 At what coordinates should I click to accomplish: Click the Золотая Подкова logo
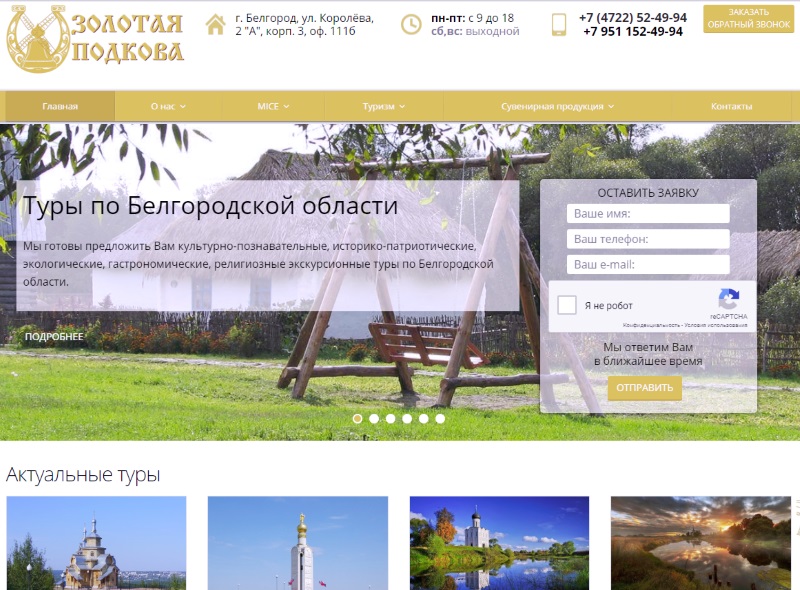click(x=96, y=40)
